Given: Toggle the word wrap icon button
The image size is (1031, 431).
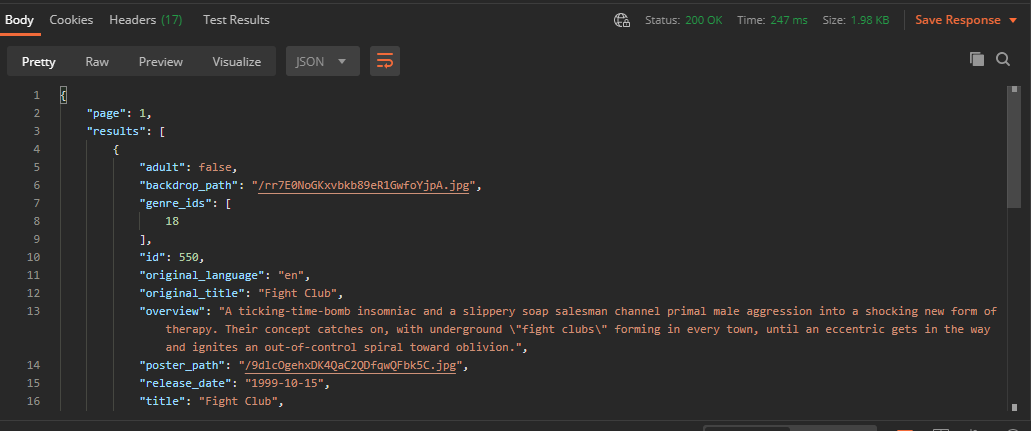Looking at the screenshot, I should (385, 61).
